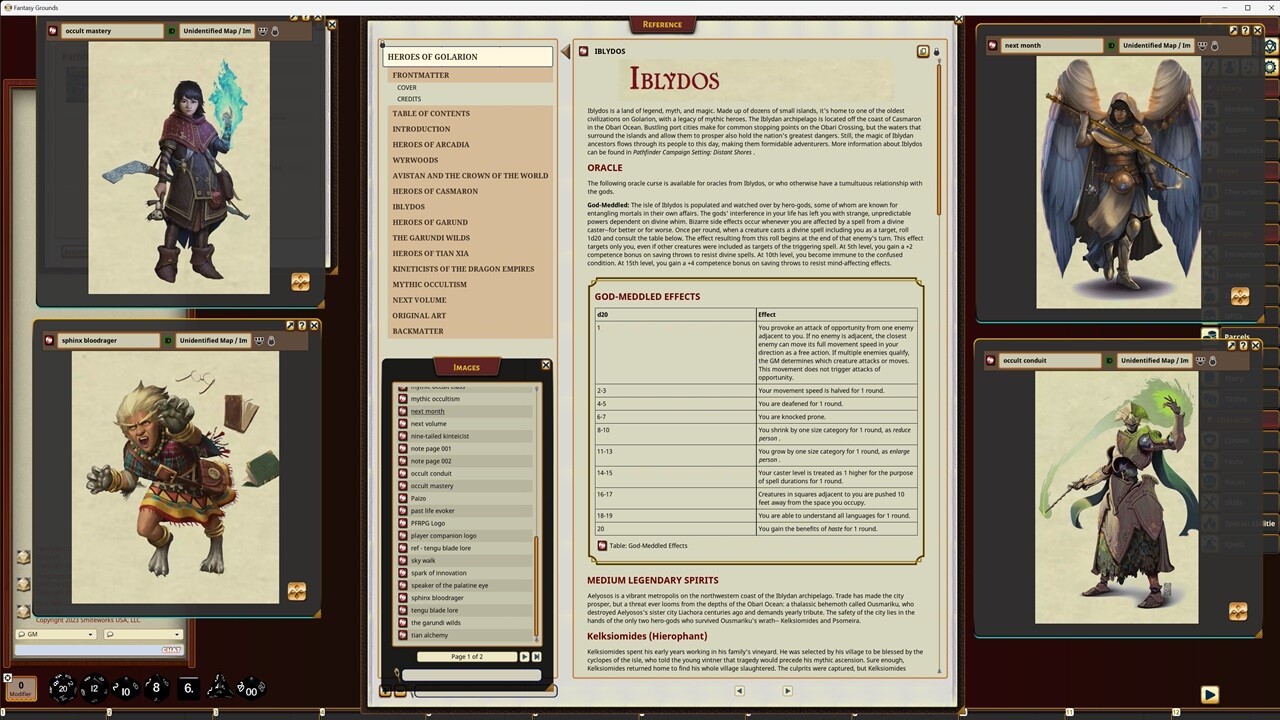The width and height of the screenshot is (1280, 720).
Task: Click the table icon beside God-Meddled Effects caption
Action: click(602, 546)
